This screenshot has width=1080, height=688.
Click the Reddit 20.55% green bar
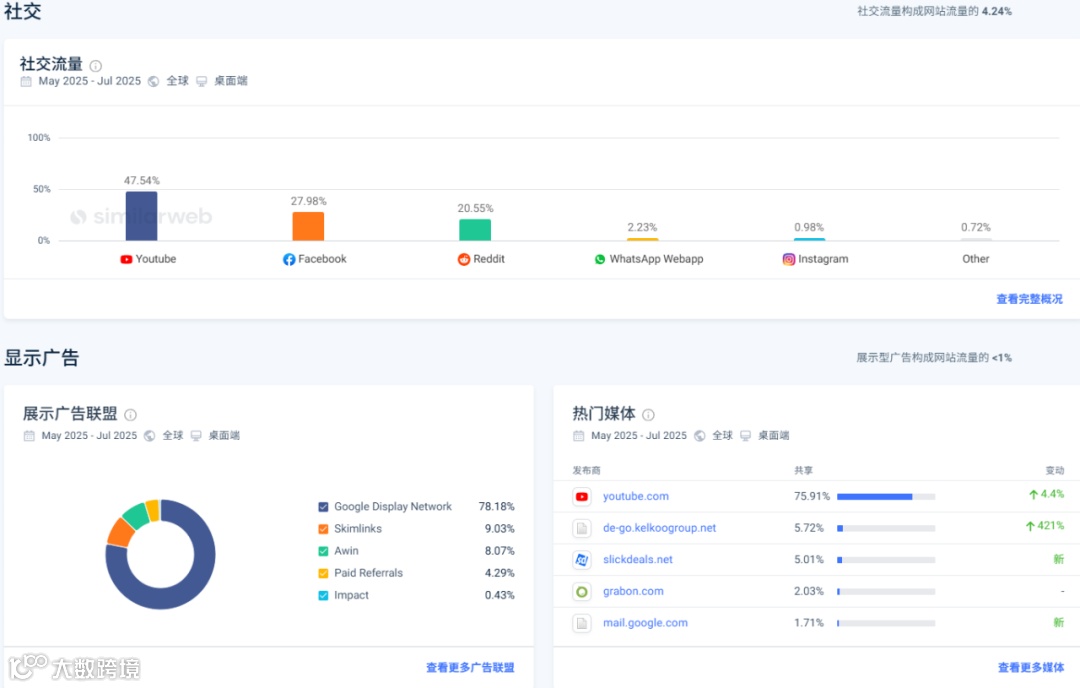475,230
